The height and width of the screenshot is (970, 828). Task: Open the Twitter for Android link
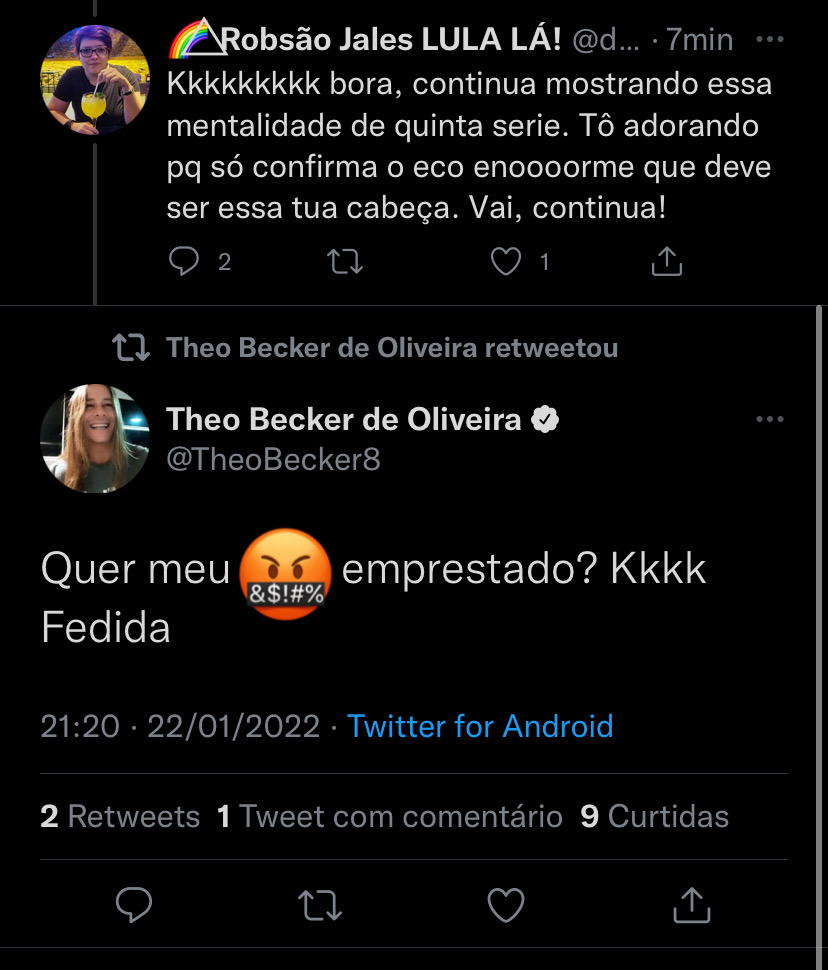(x=480, y=726)
